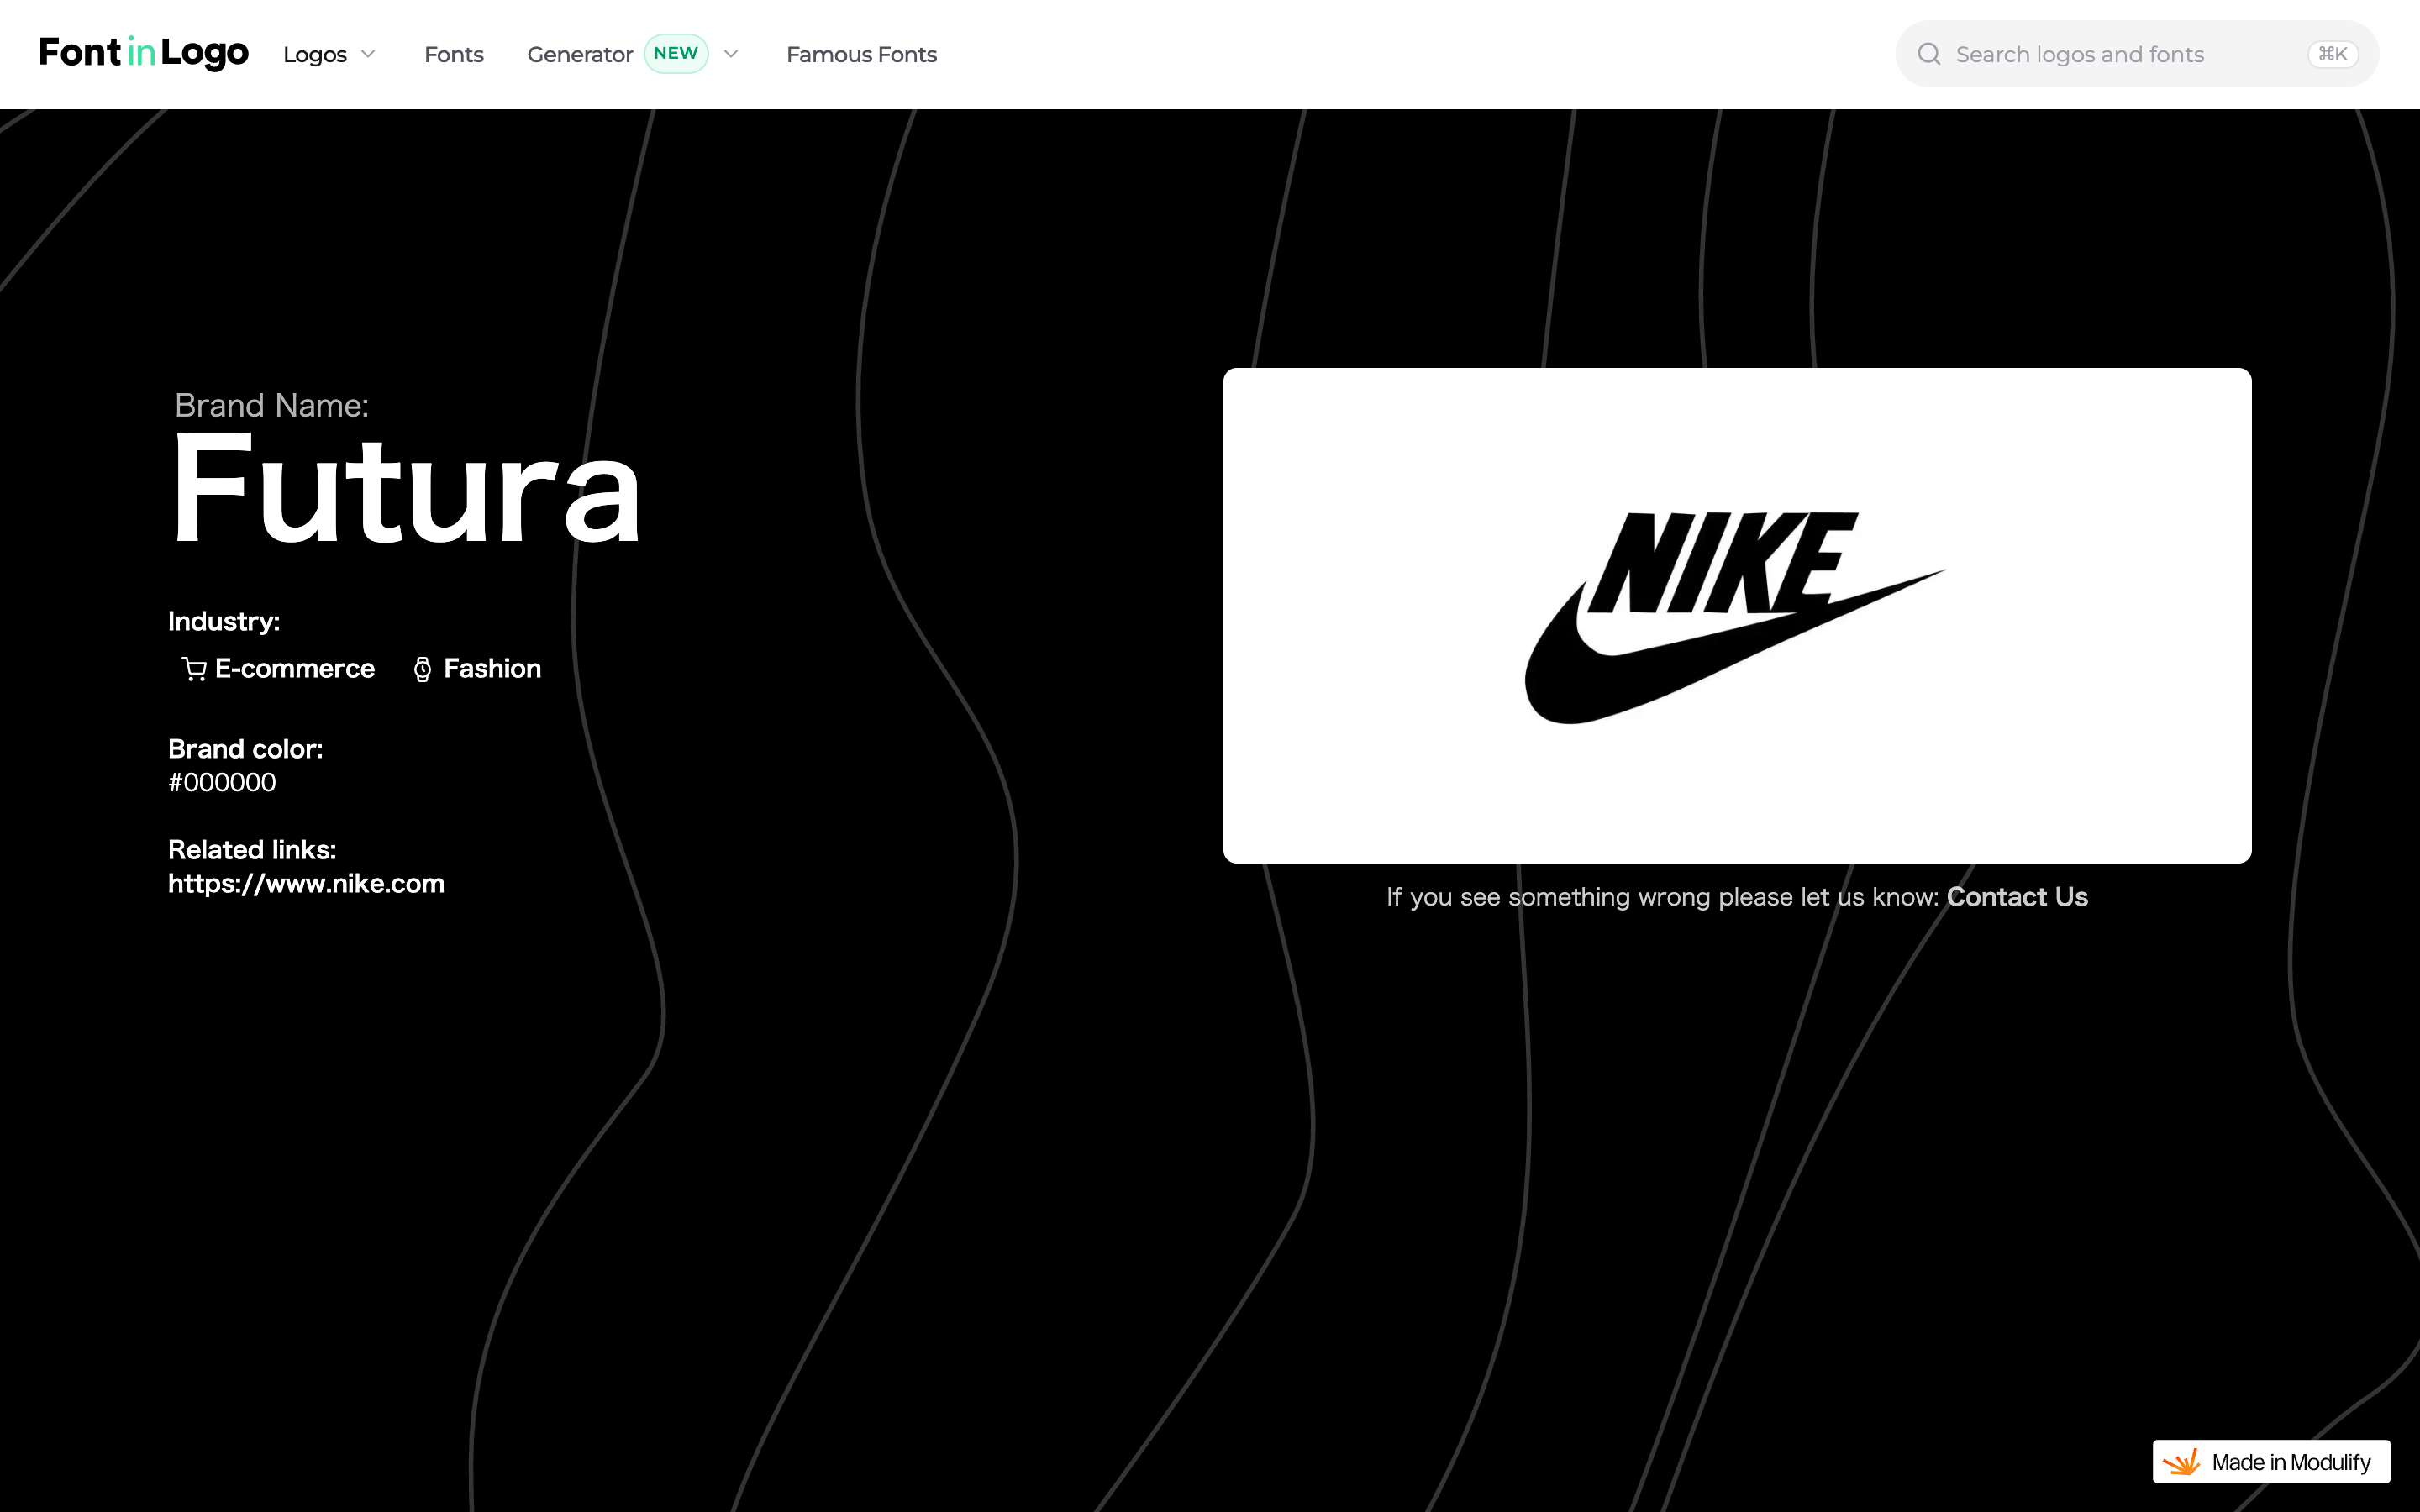Open the Famous Fonts page

(x=861, y=54)
